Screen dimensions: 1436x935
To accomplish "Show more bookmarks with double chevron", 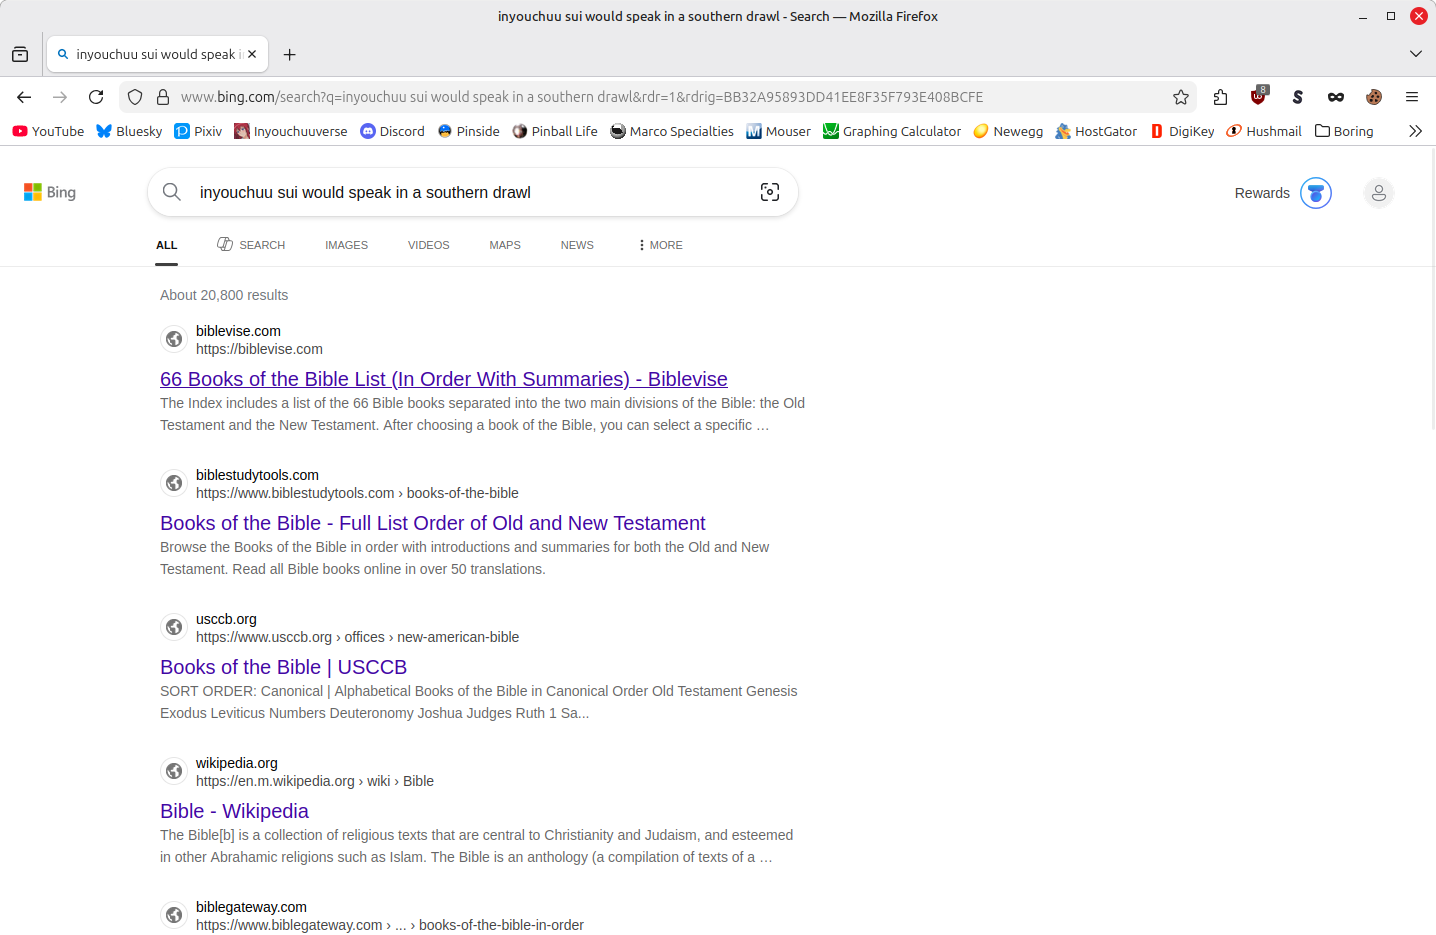I will point(1415,131).
